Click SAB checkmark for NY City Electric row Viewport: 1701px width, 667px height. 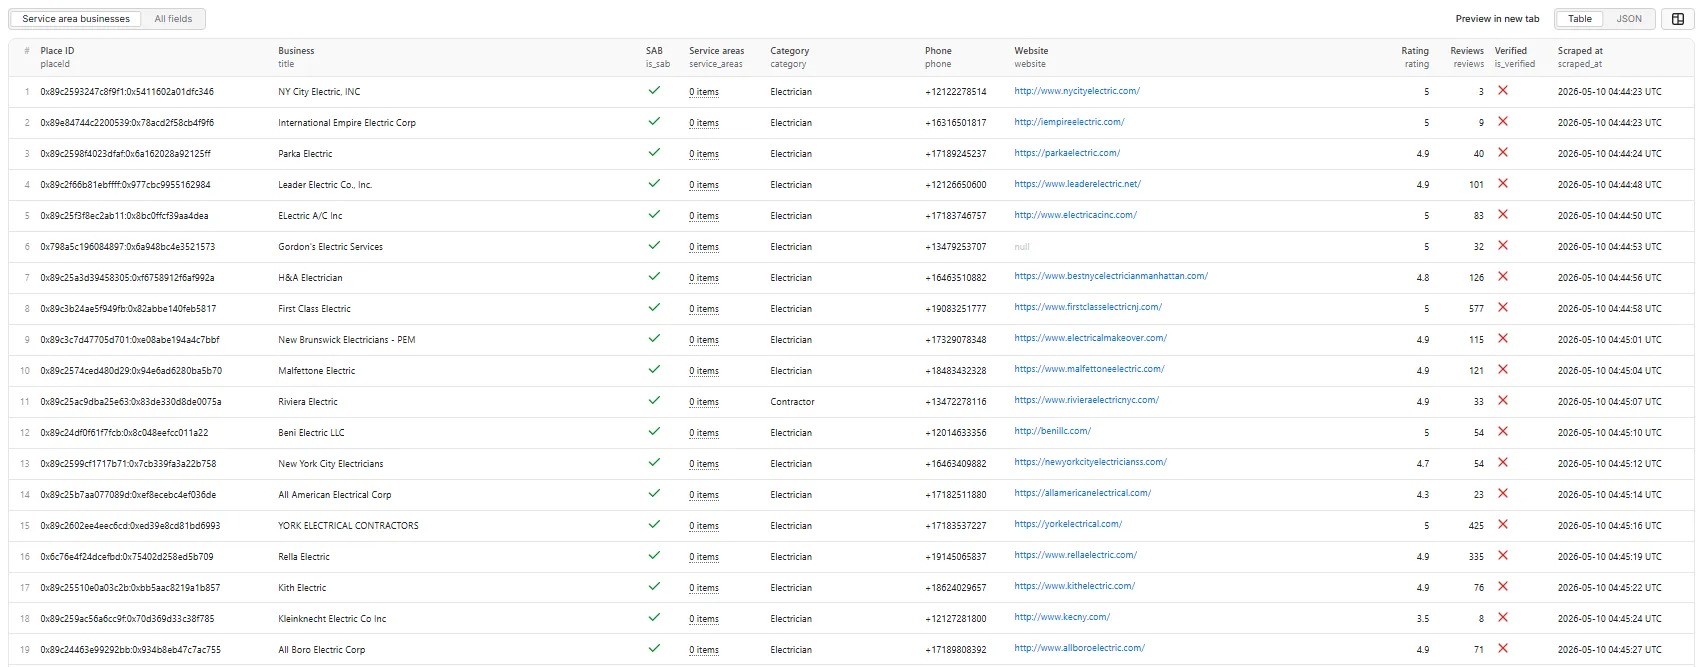[x=654, y=90]
